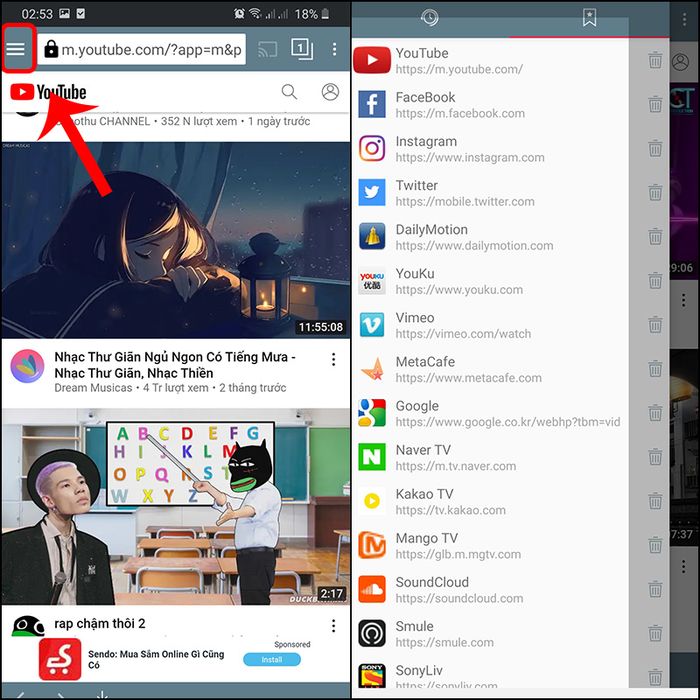The width and height of the screenshot is (700, 700).
Task: Tap the m.youtube.com address bar
Action: 142,49
